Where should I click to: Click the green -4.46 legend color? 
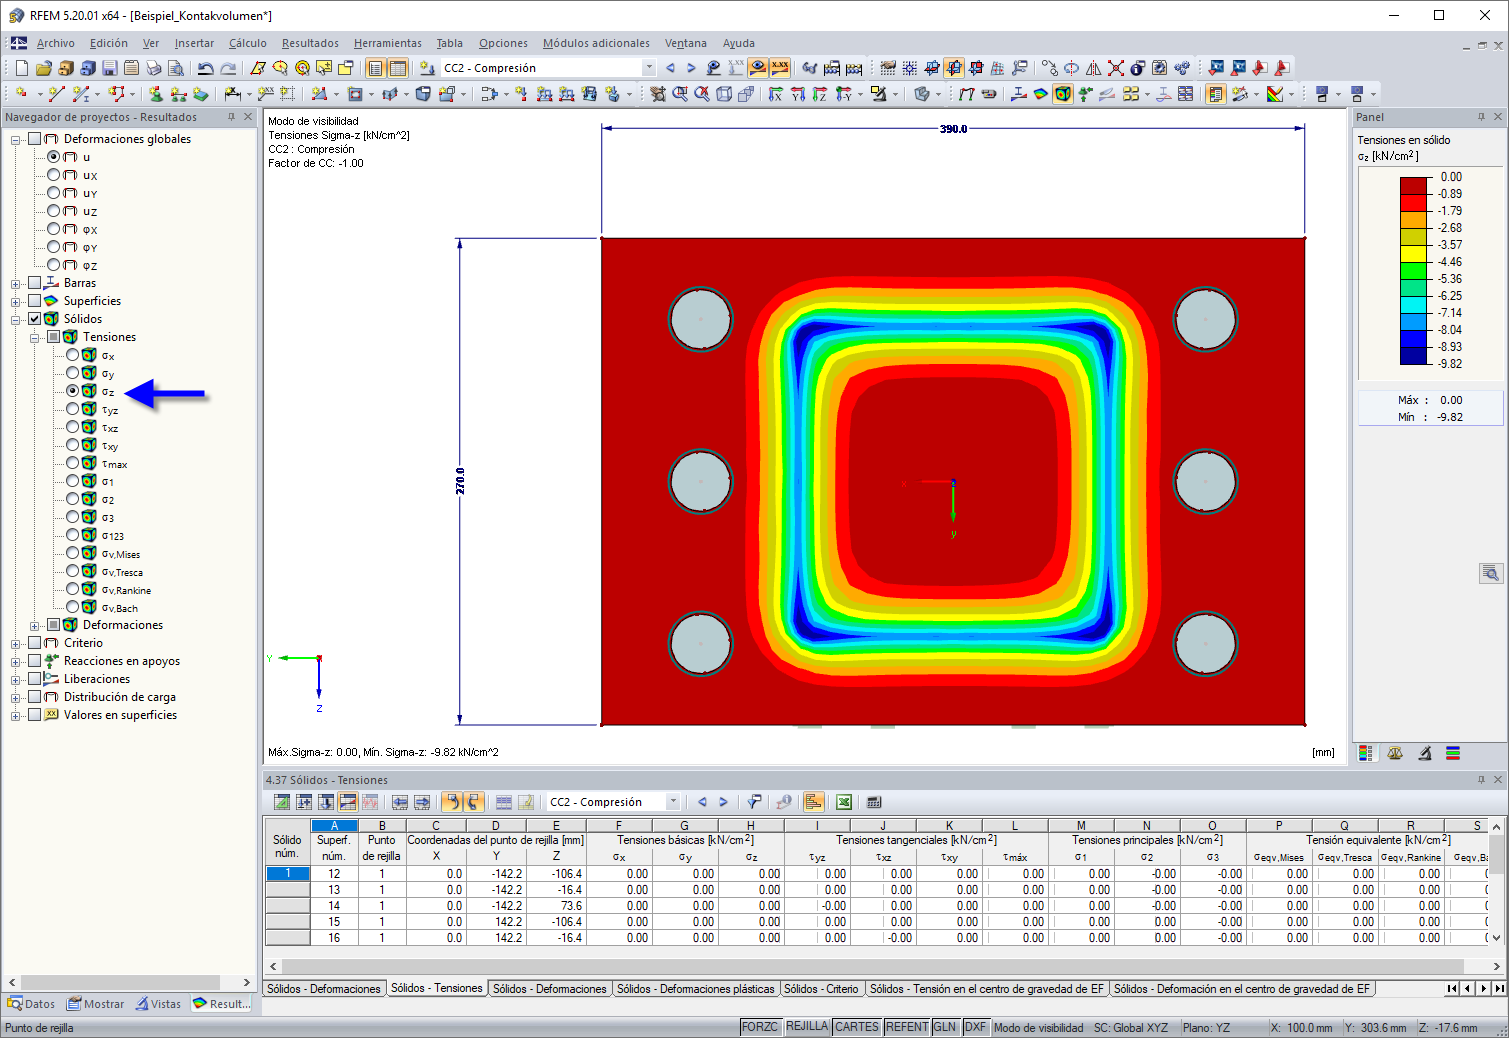point(1413,270)
